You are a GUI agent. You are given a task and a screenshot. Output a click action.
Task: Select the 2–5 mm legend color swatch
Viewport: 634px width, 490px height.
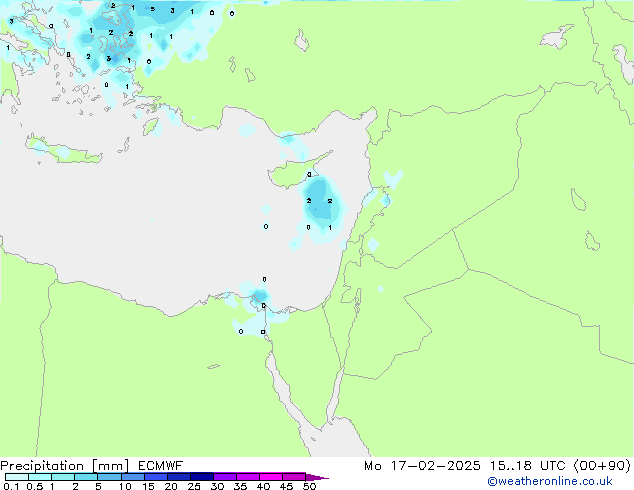click(86, 477)
